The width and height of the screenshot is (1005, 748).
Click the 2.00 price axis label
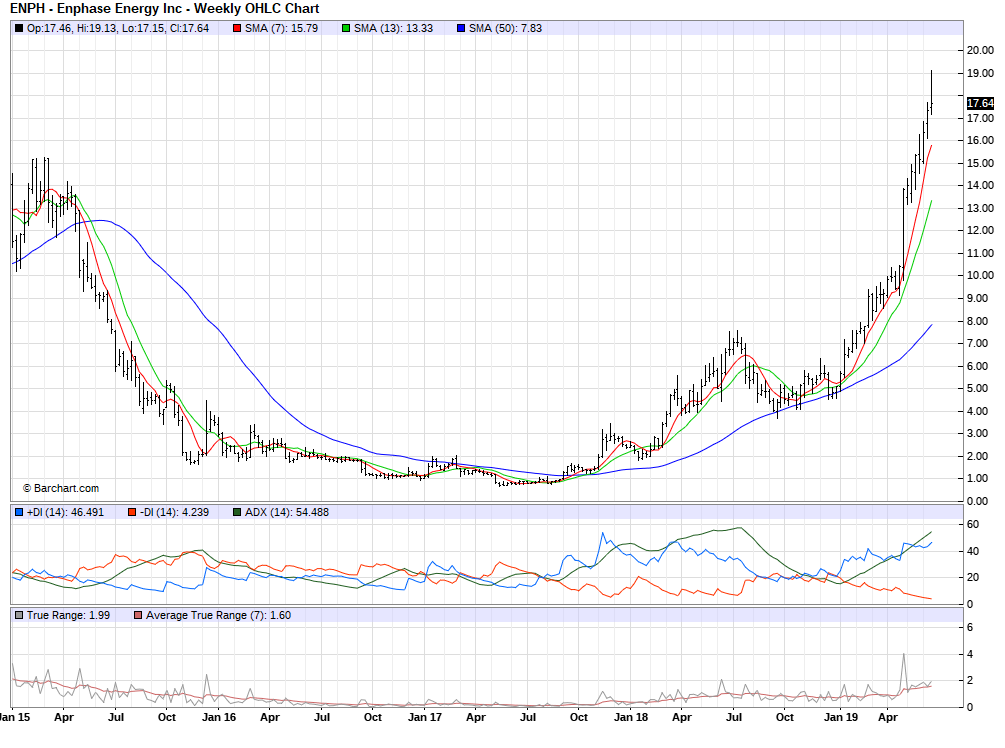(x=977, y=456)
